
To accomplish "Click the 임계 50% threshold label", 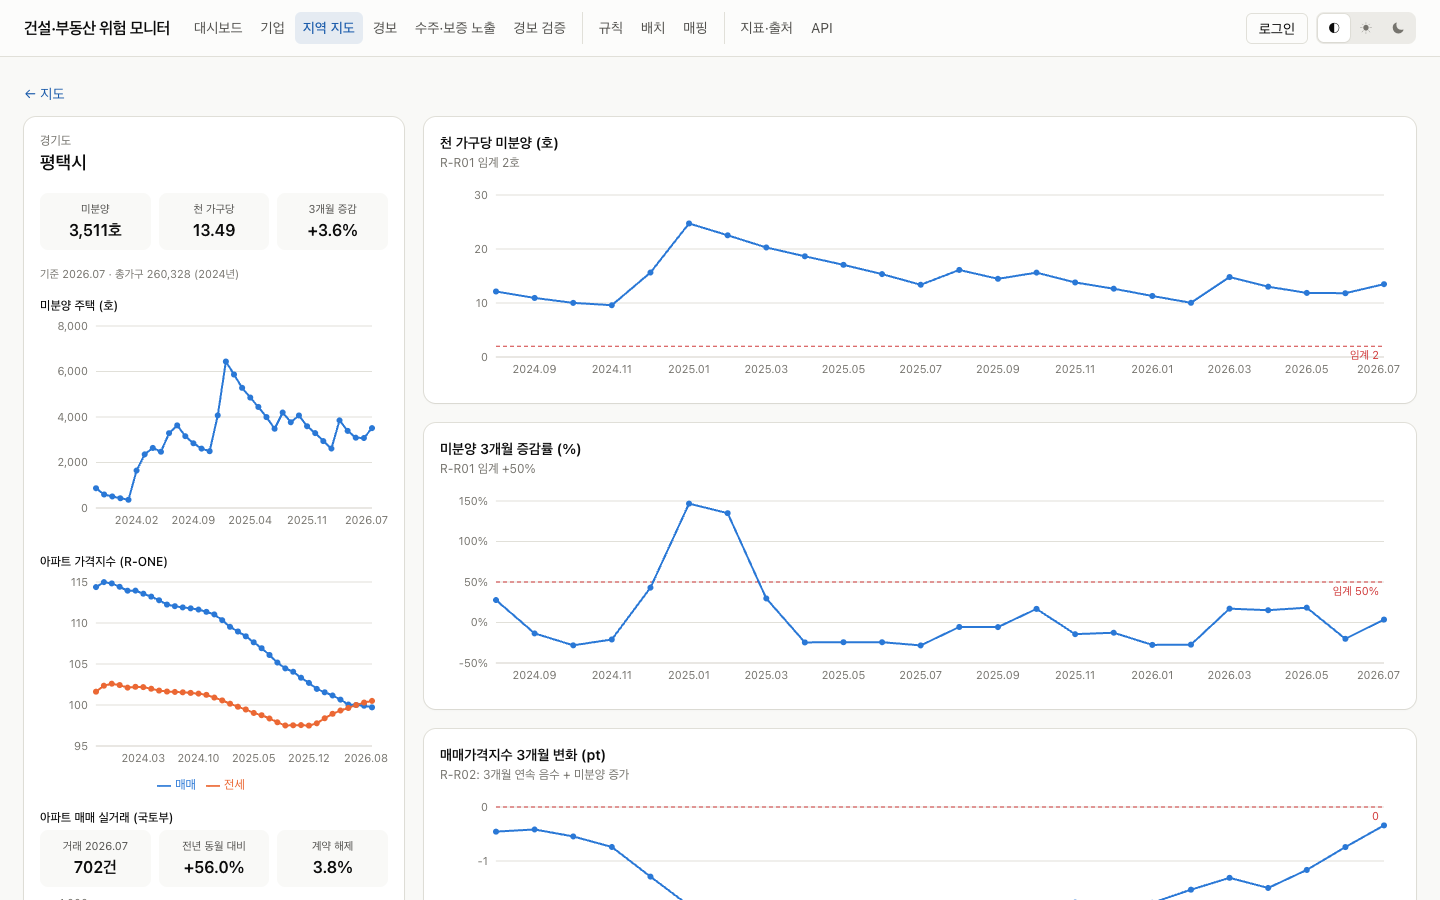I will pyautogui.click(x=1355, y=591).
